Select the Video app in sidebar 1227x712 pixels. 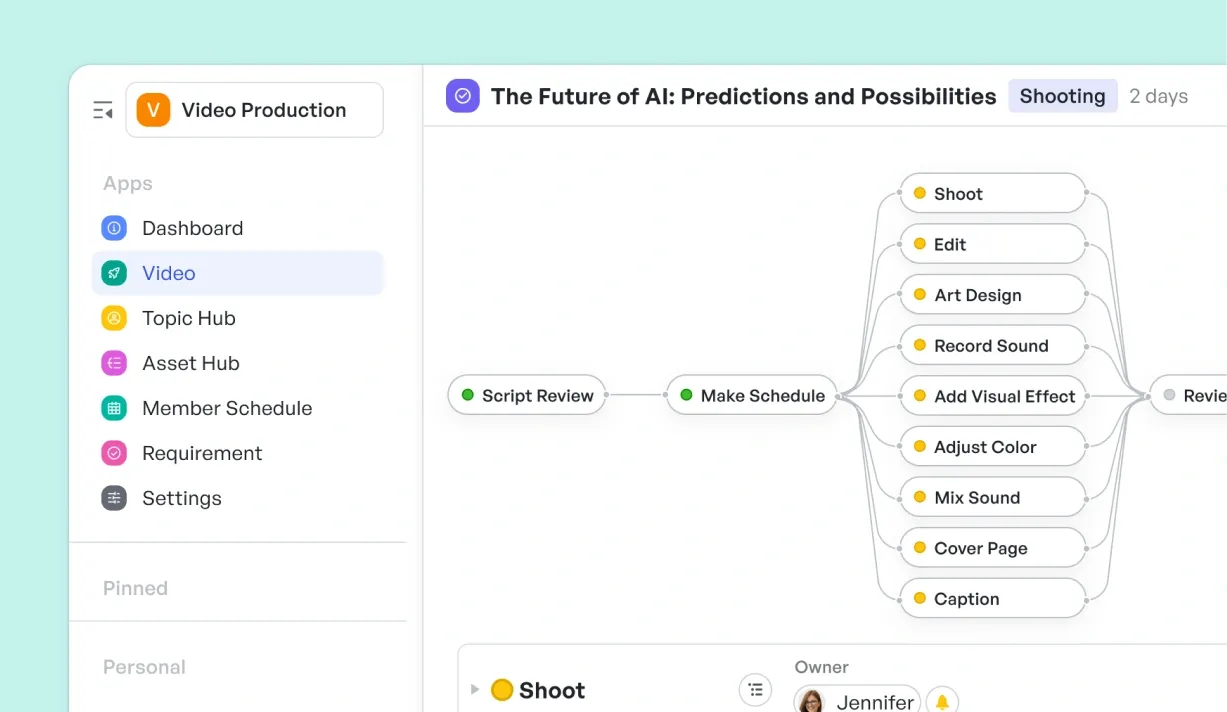237,273
